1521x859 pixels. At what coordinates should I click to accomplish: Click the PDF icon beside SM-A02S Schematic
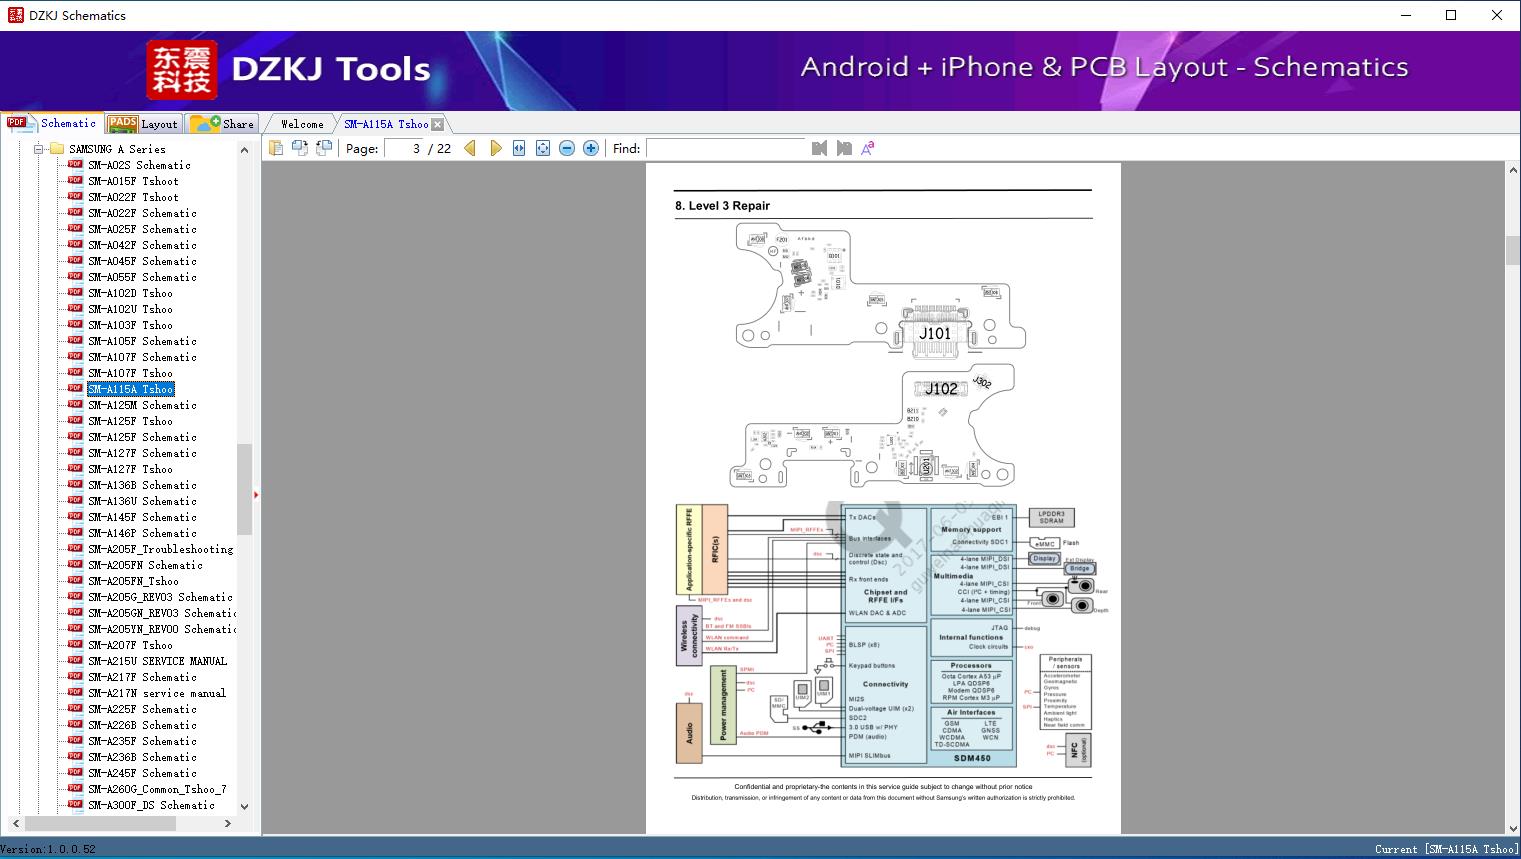(75, 165)
